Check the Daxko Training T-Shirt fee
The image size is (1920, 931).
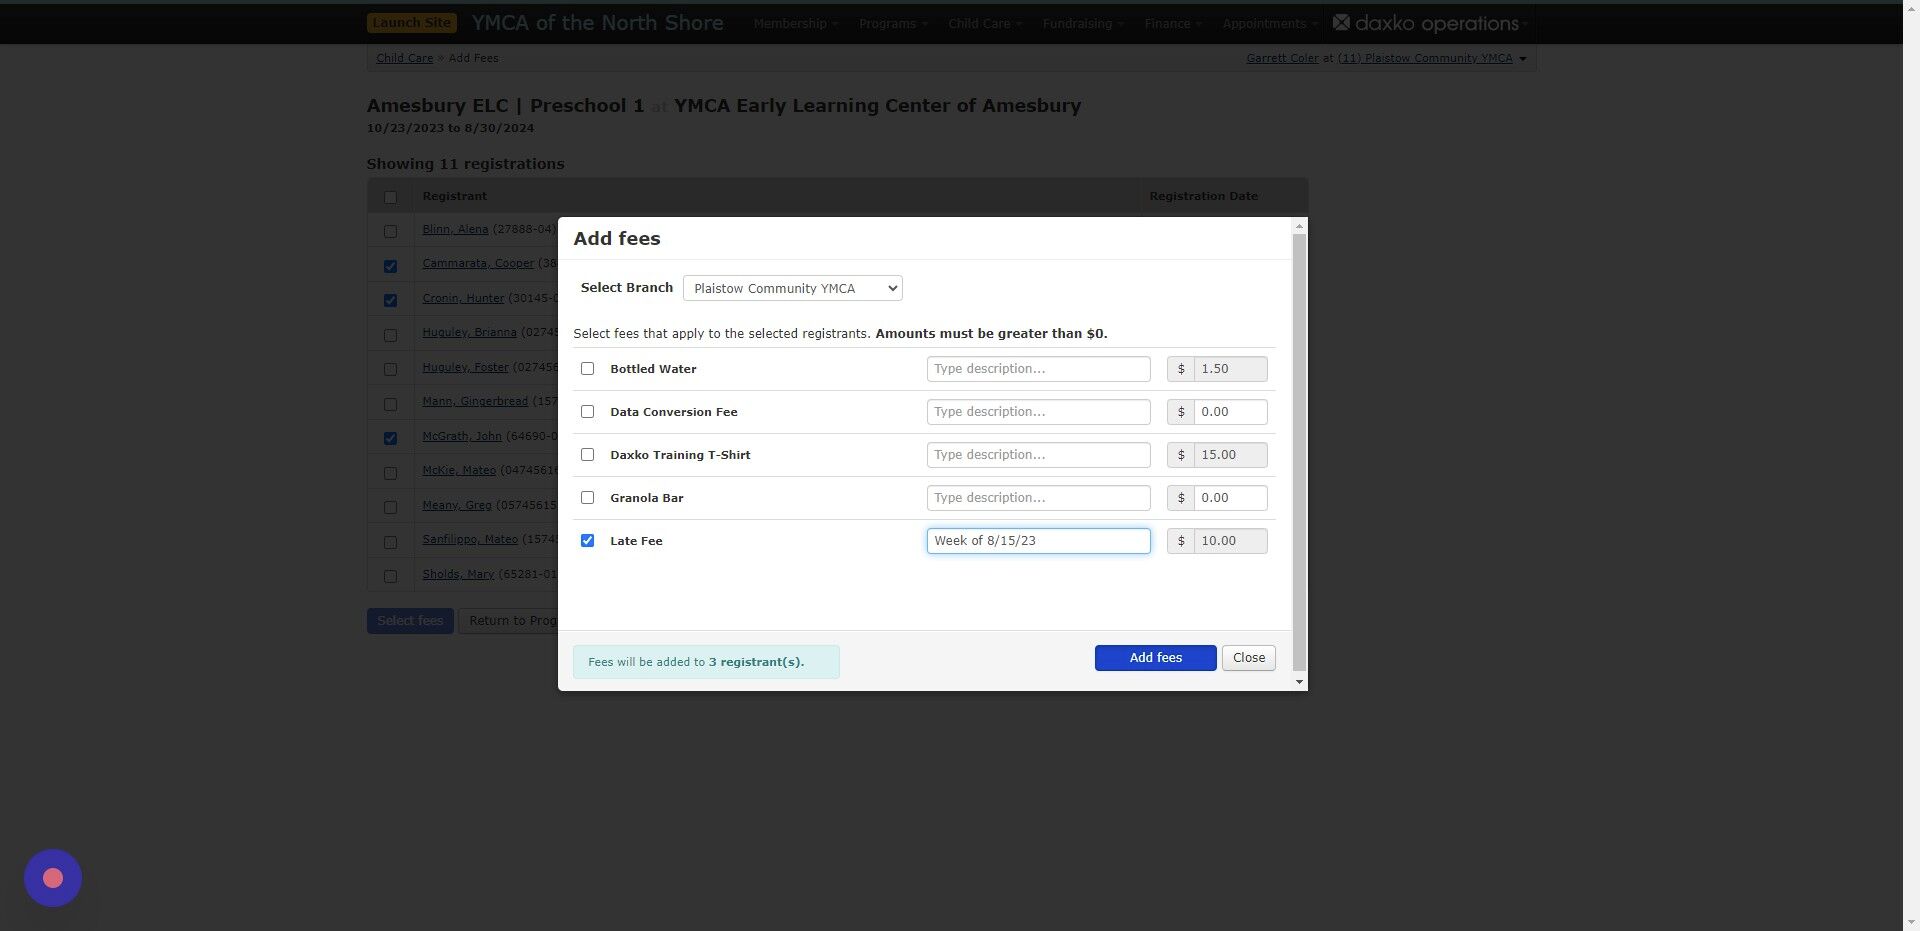click(587, 454)
